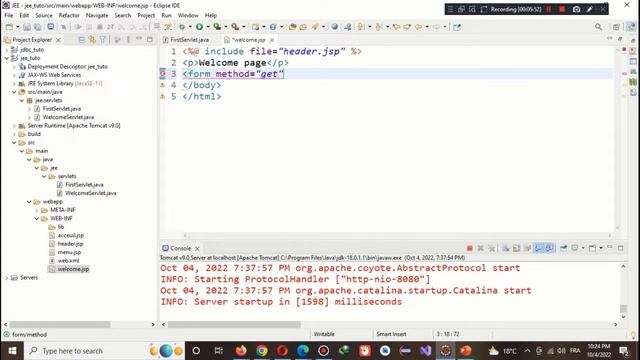This screenshot has height=360, width=640.
Task: Open the Project Explorer filter icon
Action: click(103, 40)
